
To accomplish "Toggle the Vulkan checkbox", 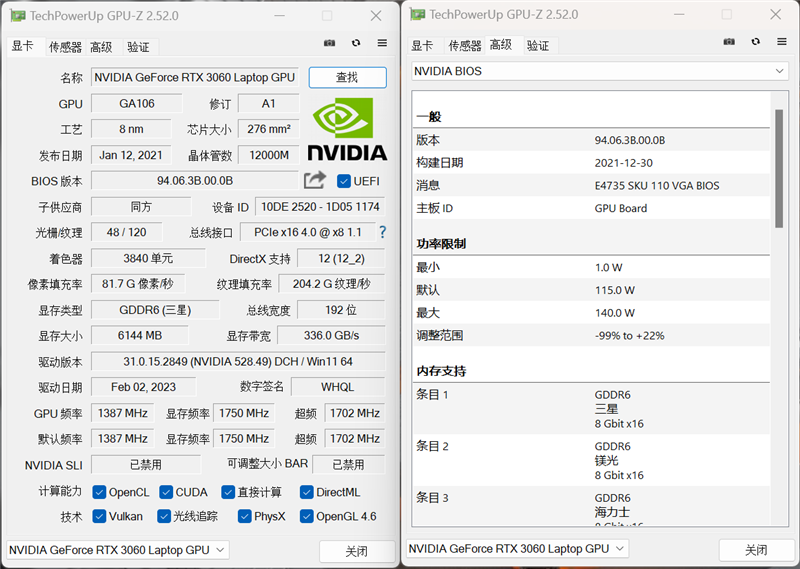I will 99,516.
